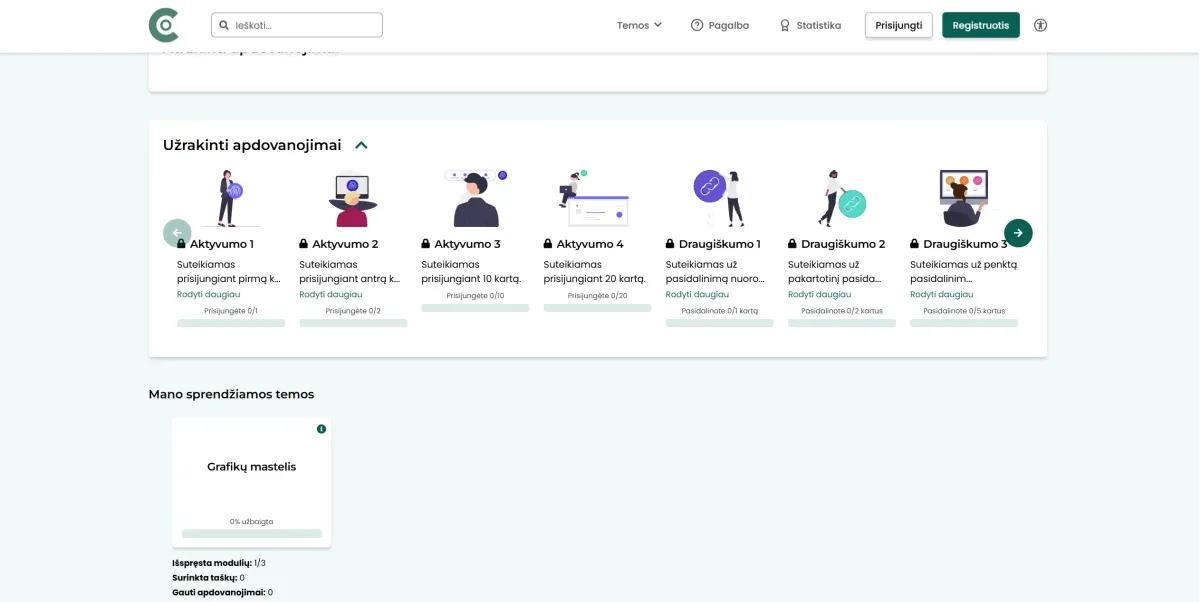Click the Registruotis button
This screenshot has width=1200, height=602.
(x=980, y=25)
